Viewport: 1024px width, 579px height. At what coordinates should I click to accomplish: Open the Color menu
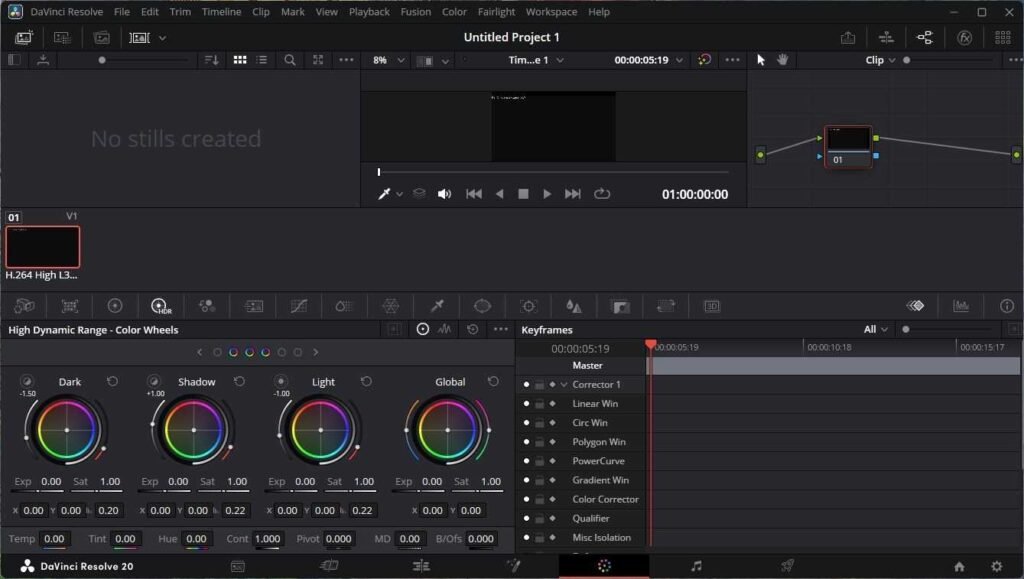point(454,12)
